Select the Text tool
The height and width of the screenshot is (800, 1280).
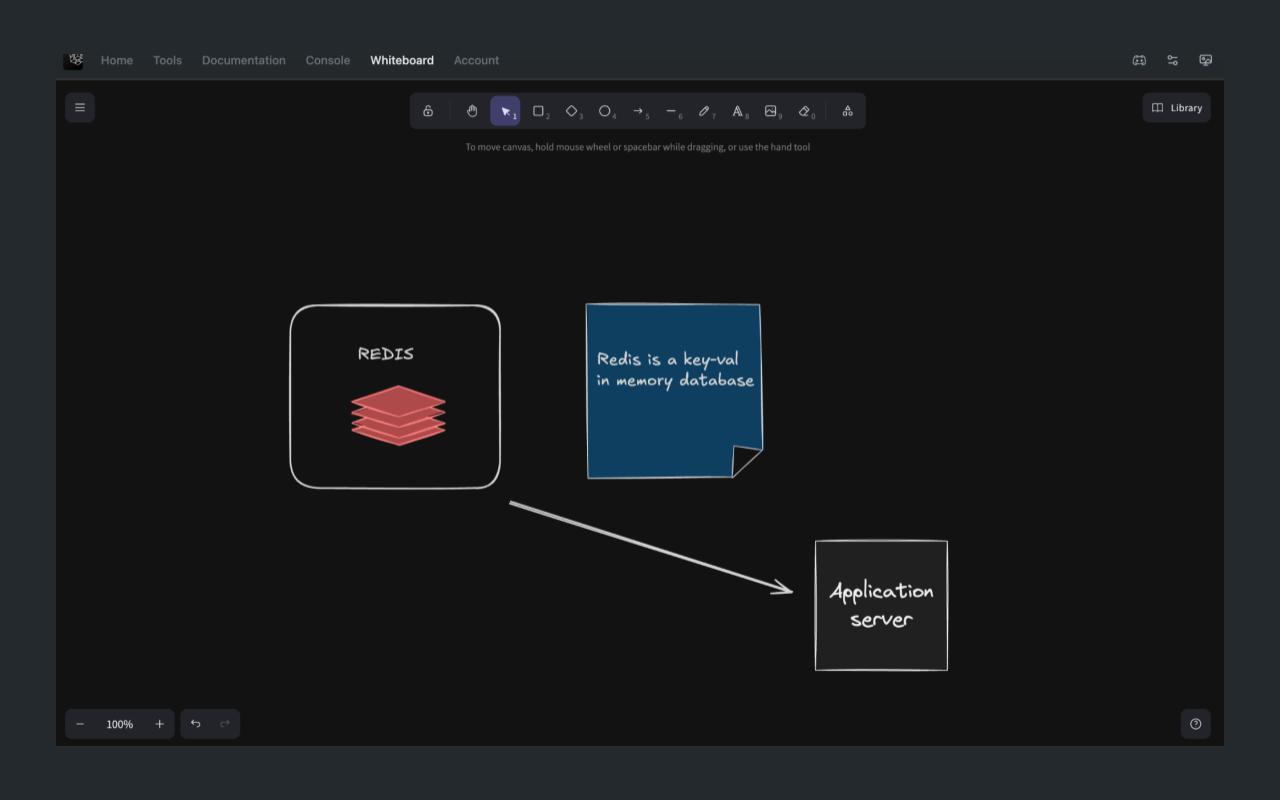(738, 111)
